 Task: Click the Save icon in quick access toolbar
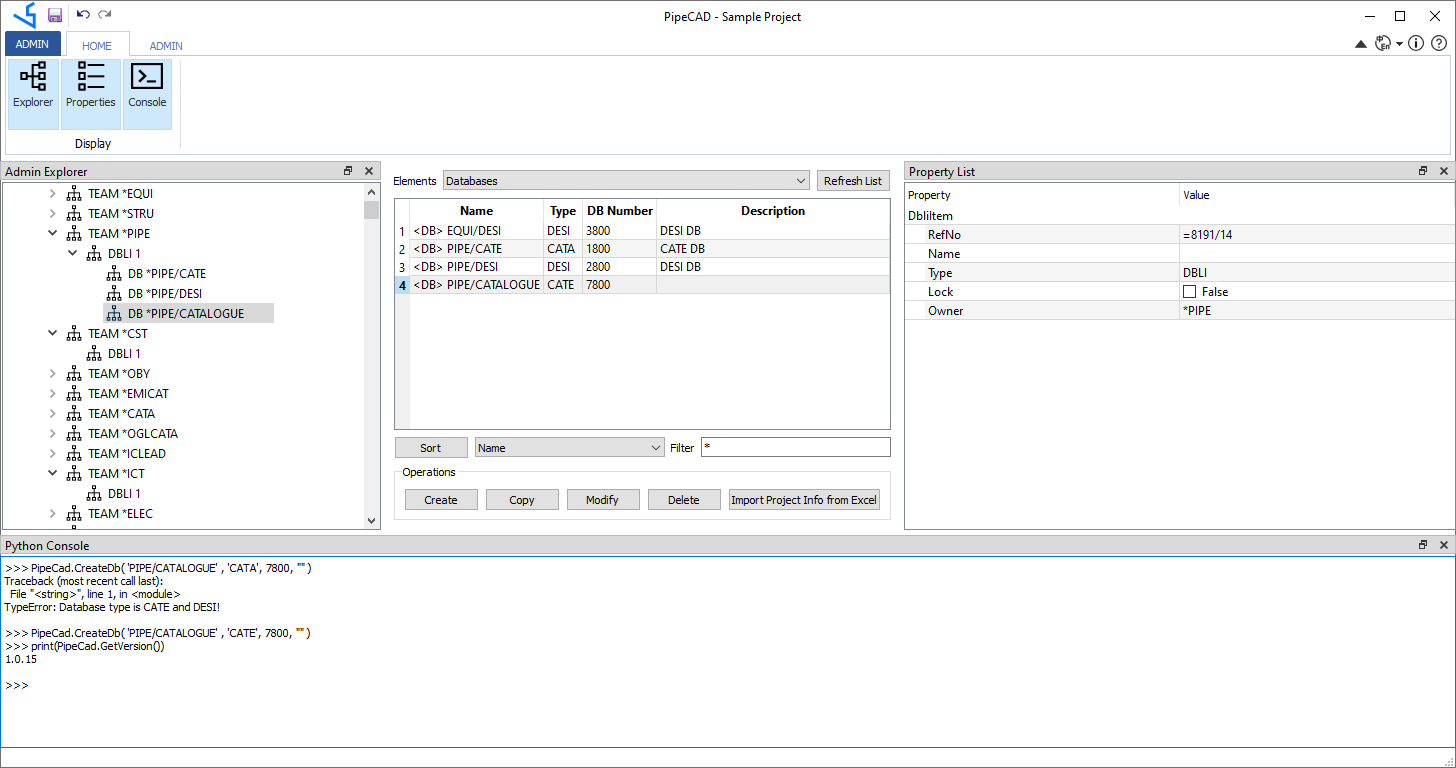tap(53, 15)
